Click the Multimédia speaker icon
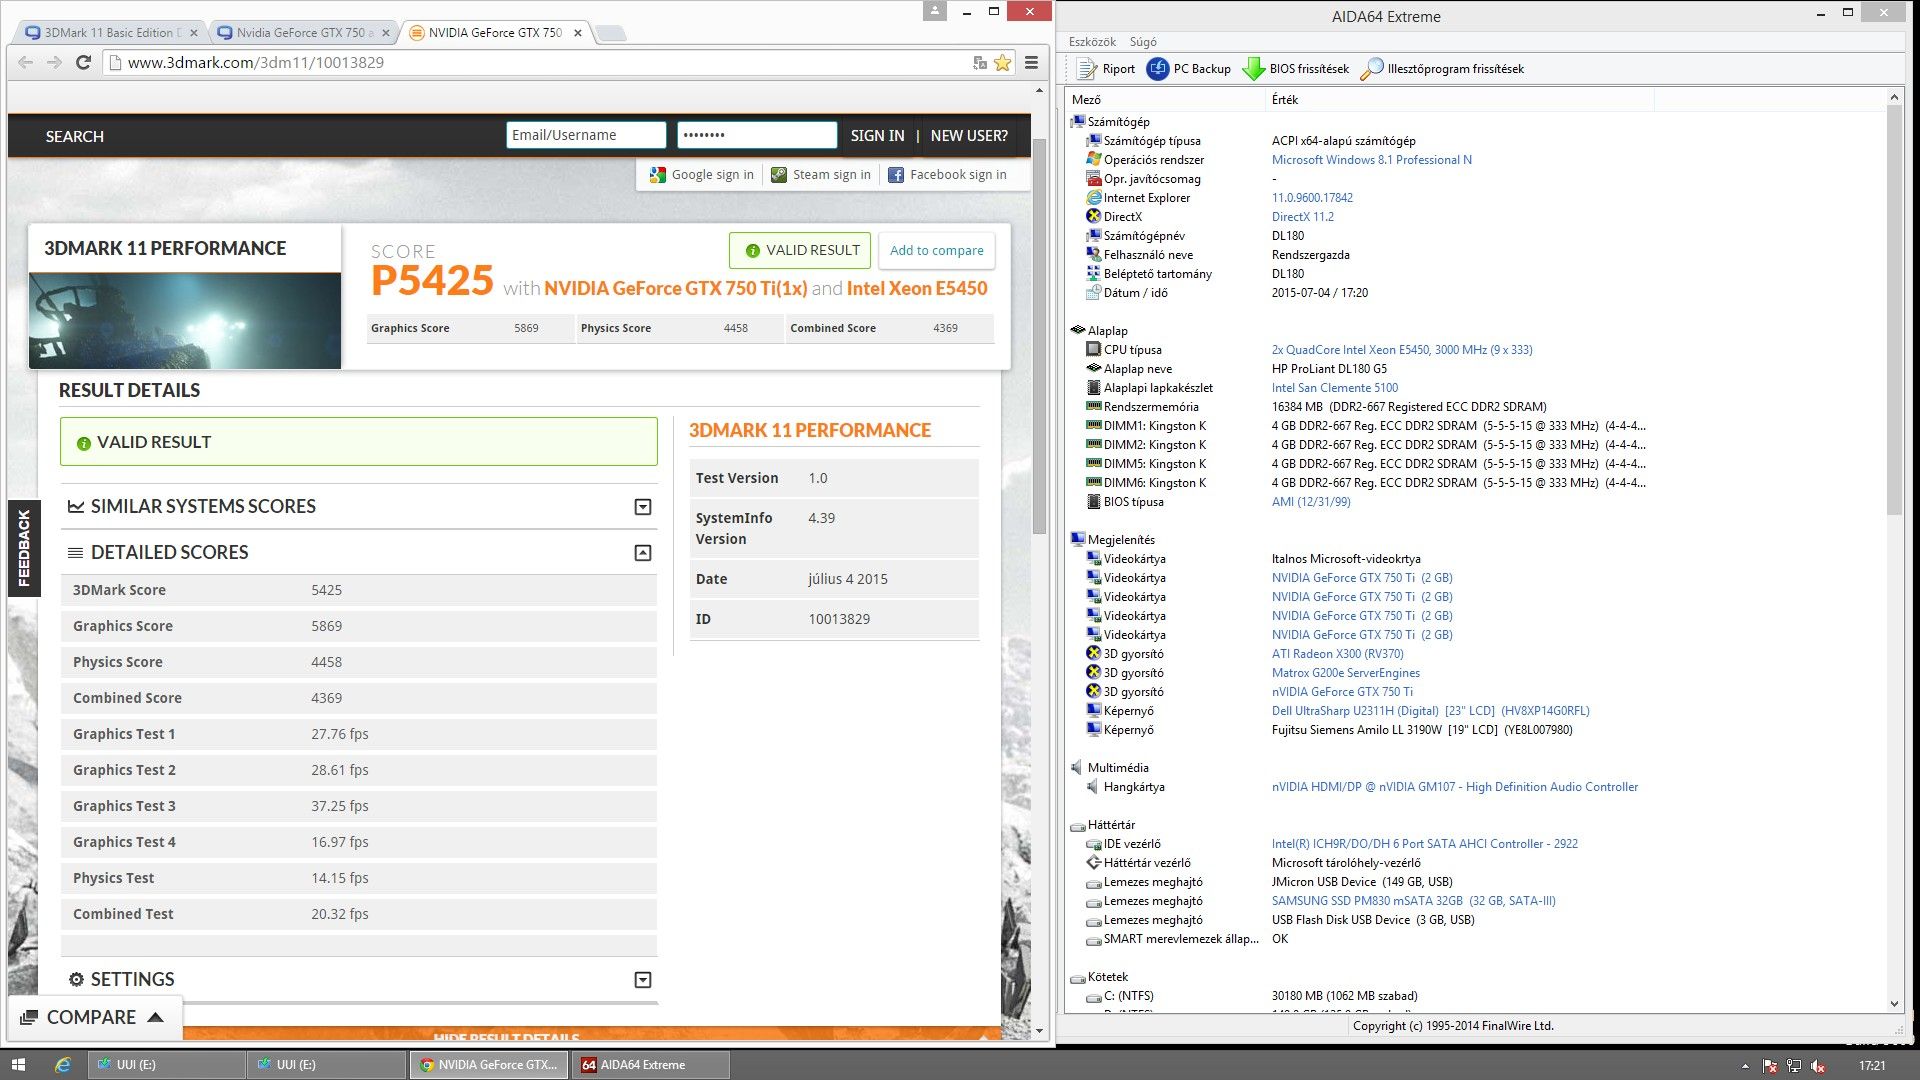Viewport: 1920px width, 1080px height. pos(1077,768)
